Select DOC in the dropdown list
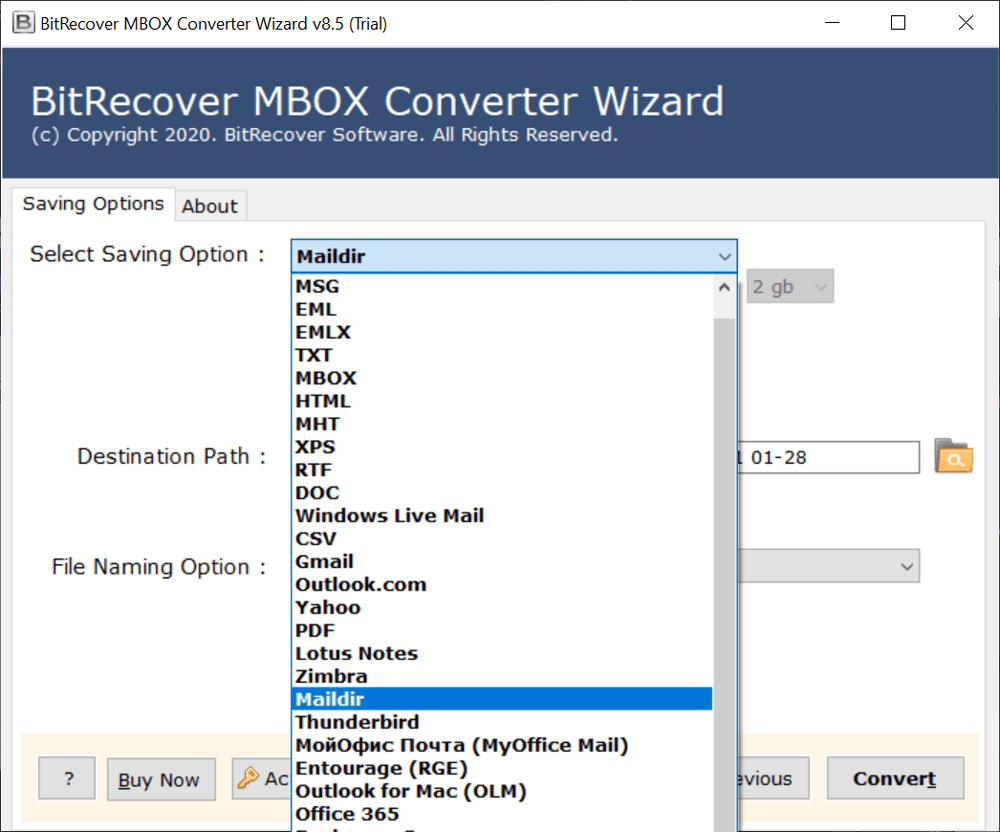The width and height of the screenshot is (1000, 832). (502, 493)
